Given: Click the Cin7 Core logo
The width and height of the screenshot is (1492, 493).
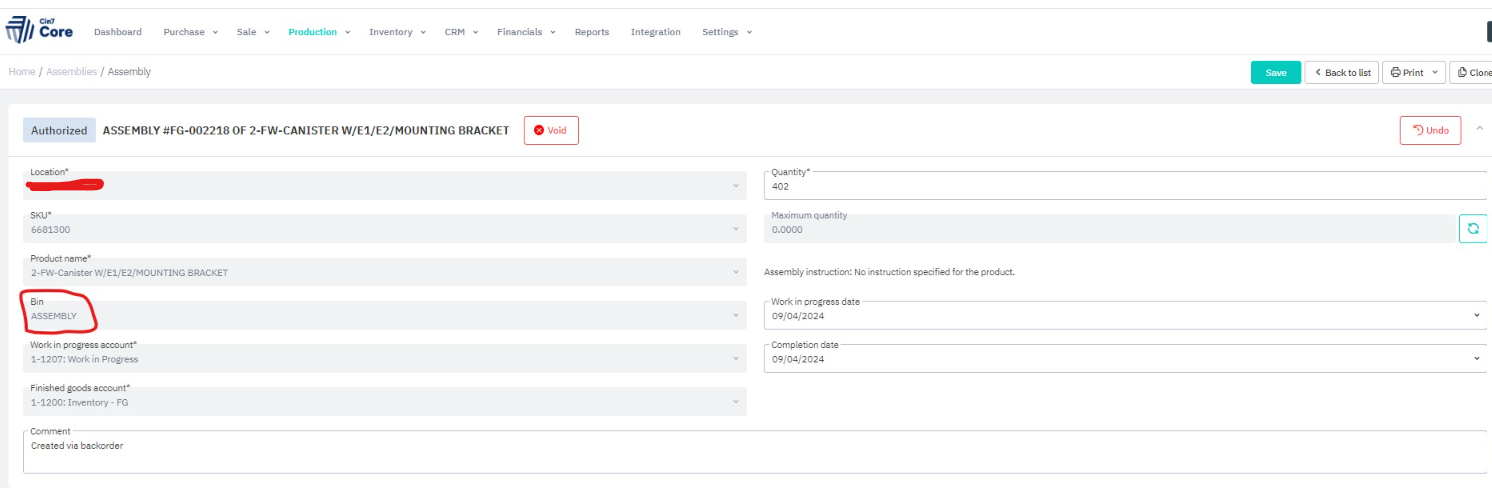Looking at the screenshot, I should coord(39,30).
